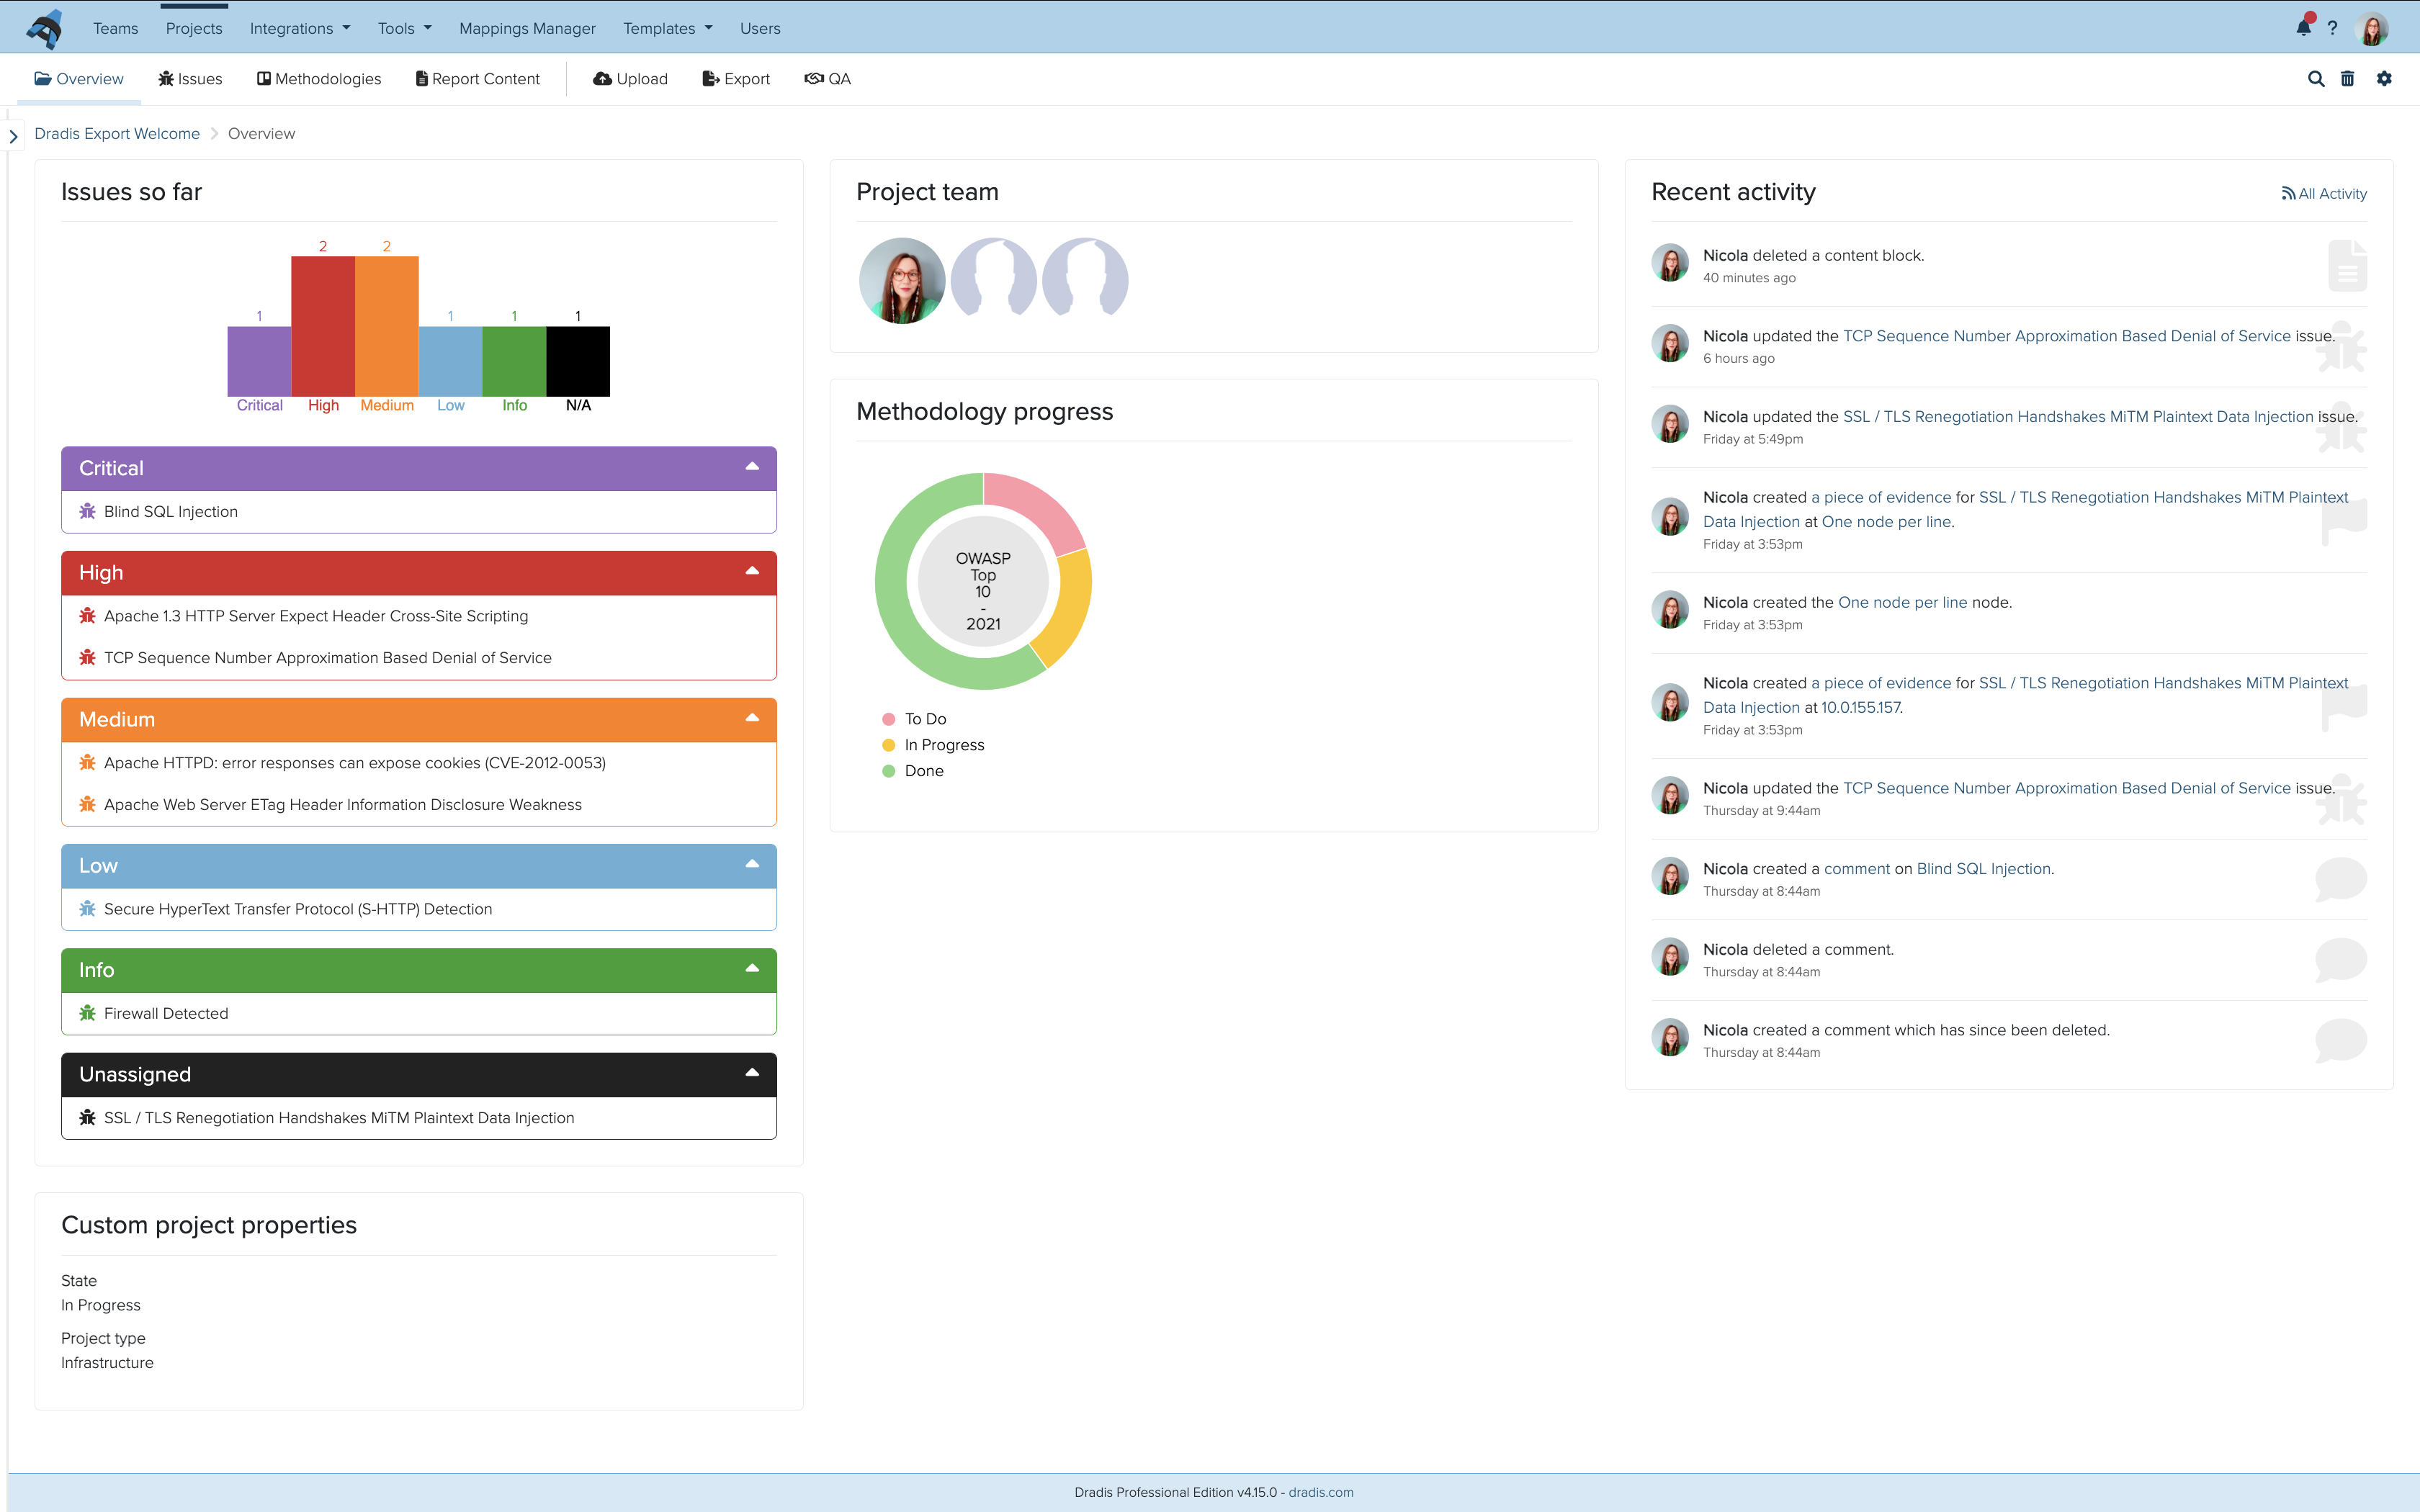This screenshot has height=1512, width=2420.
Task: Open the Report Content tab
Action: (x=478, y=79)
